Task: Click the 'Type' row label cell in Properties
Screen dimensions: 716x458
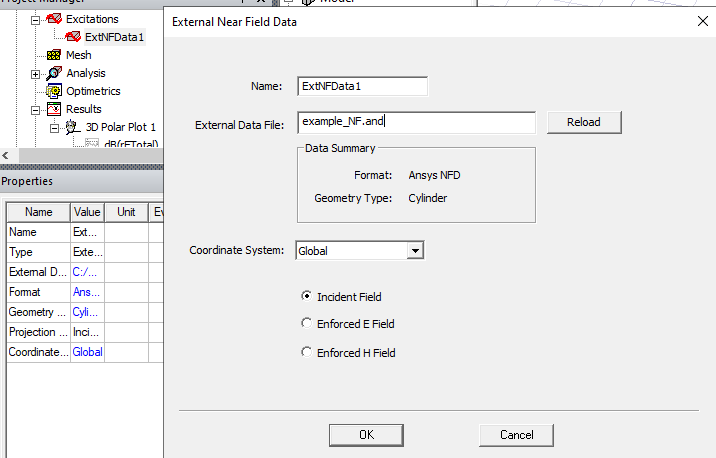Action: click(x=38, y=252)
